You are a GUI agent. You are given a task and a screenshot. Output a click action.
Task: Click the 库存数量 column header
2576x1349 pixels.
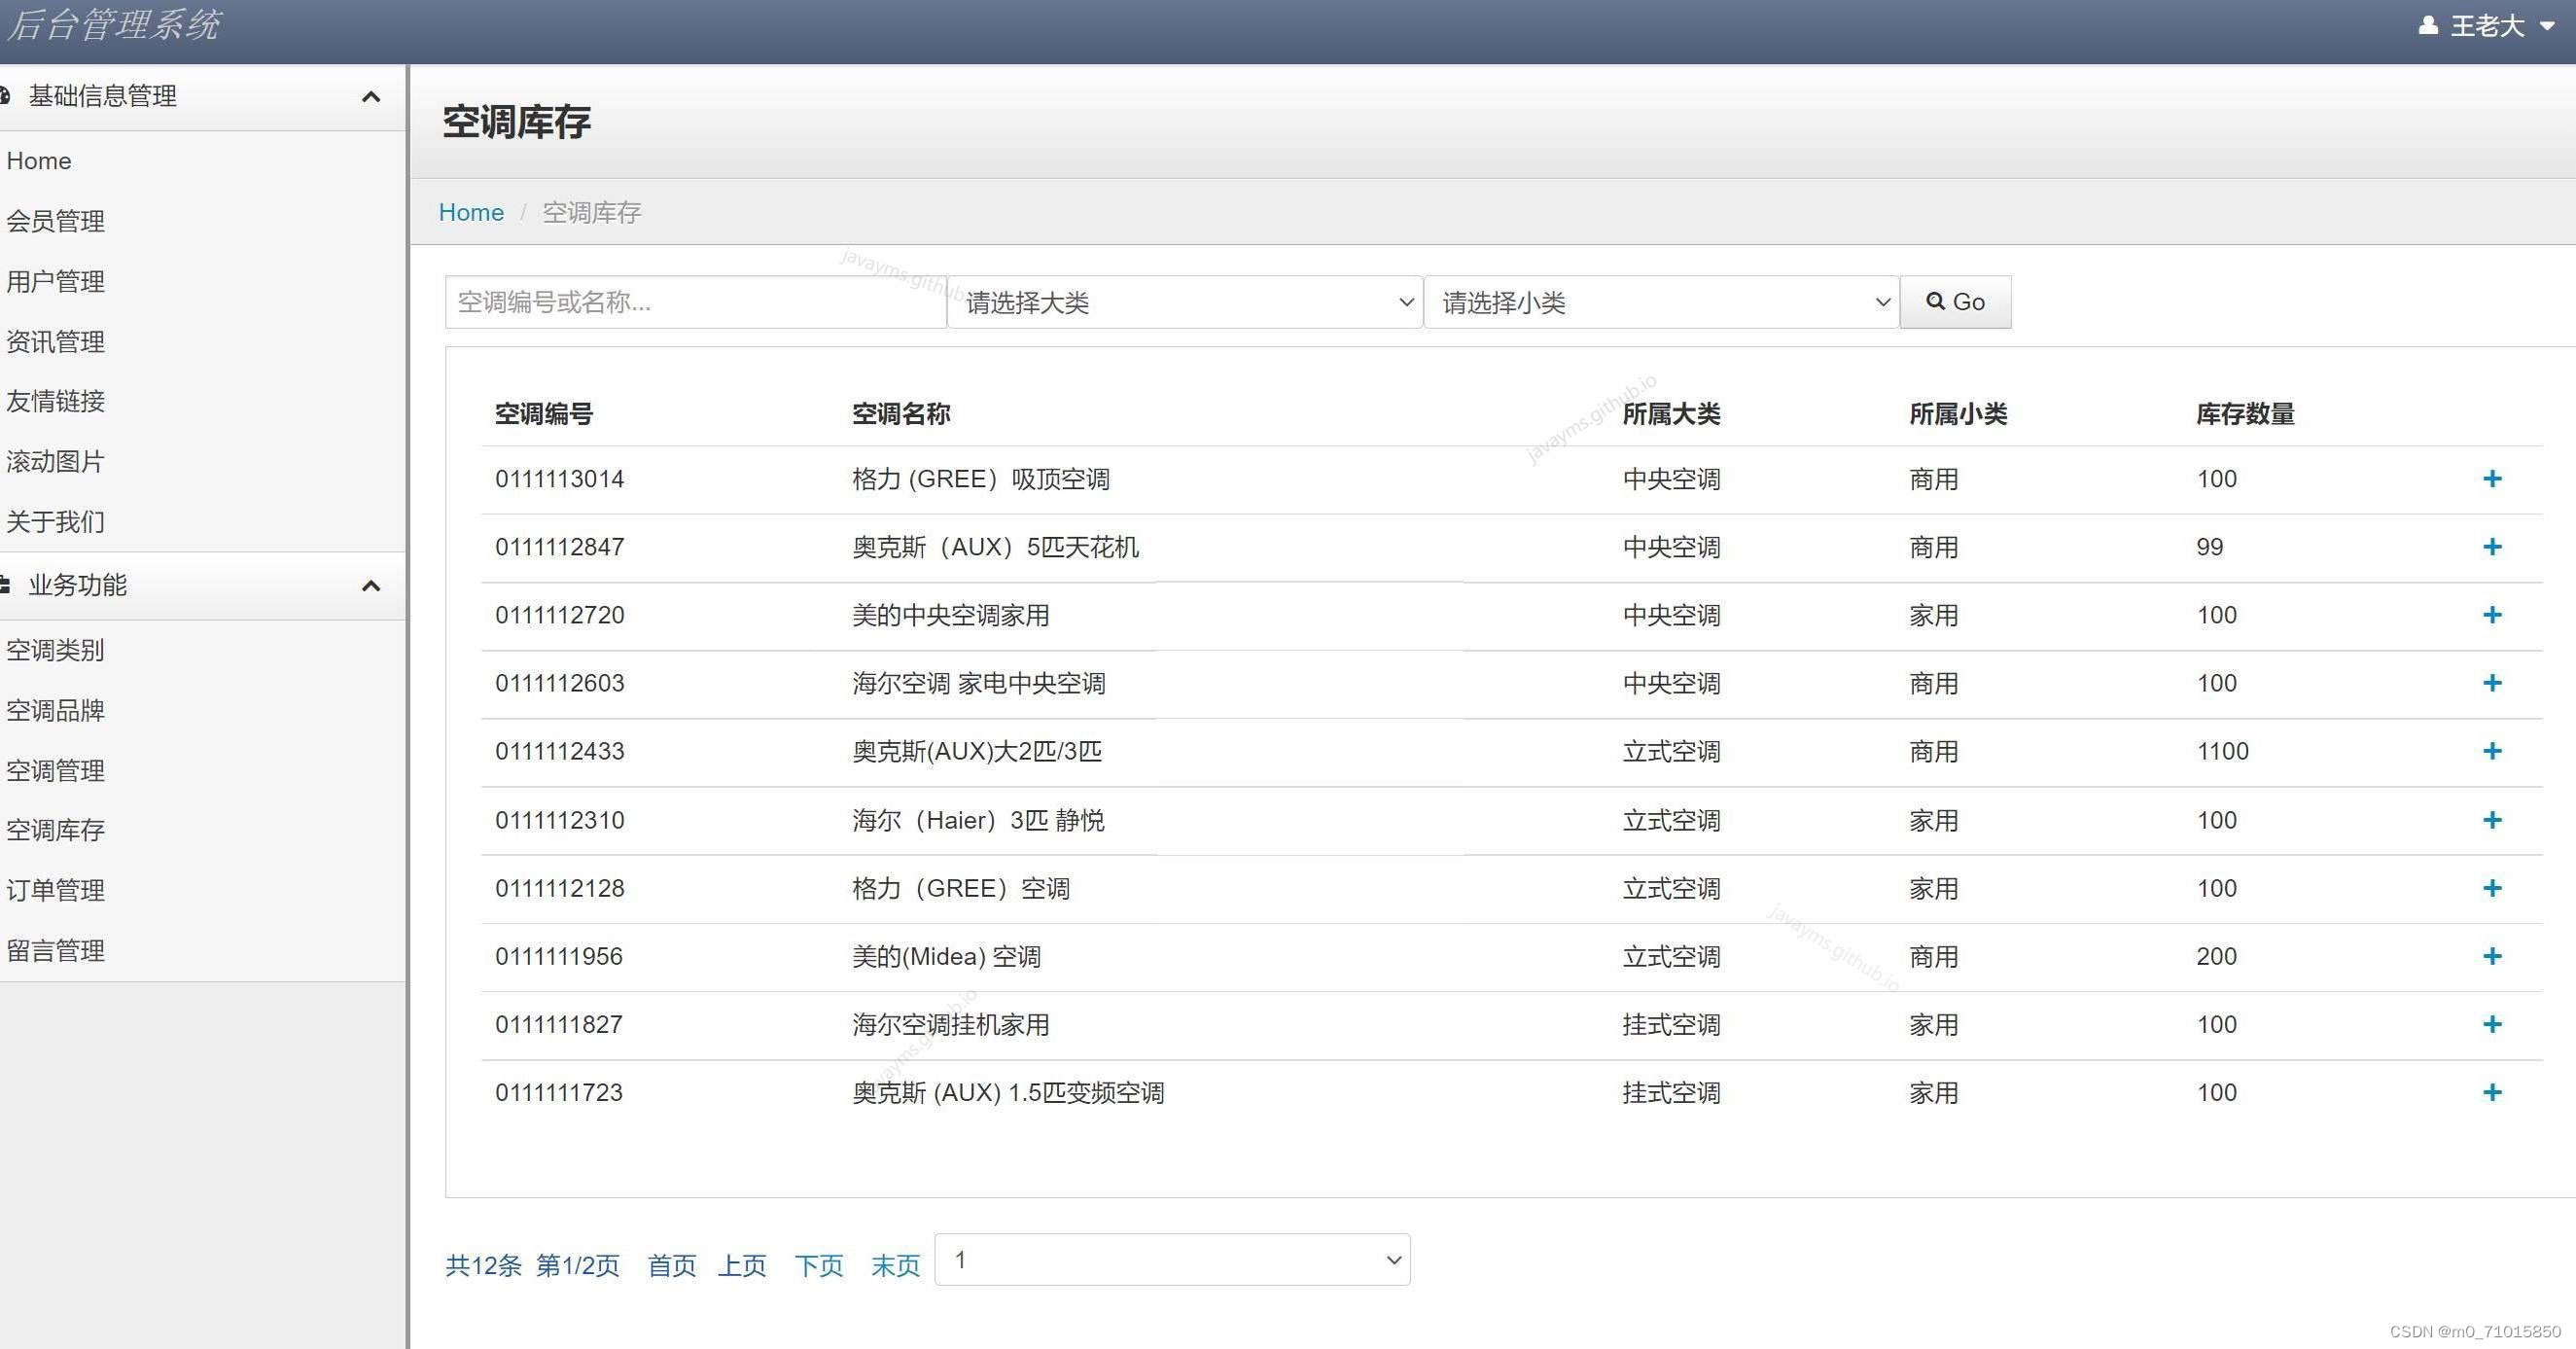click(2245, 414)
